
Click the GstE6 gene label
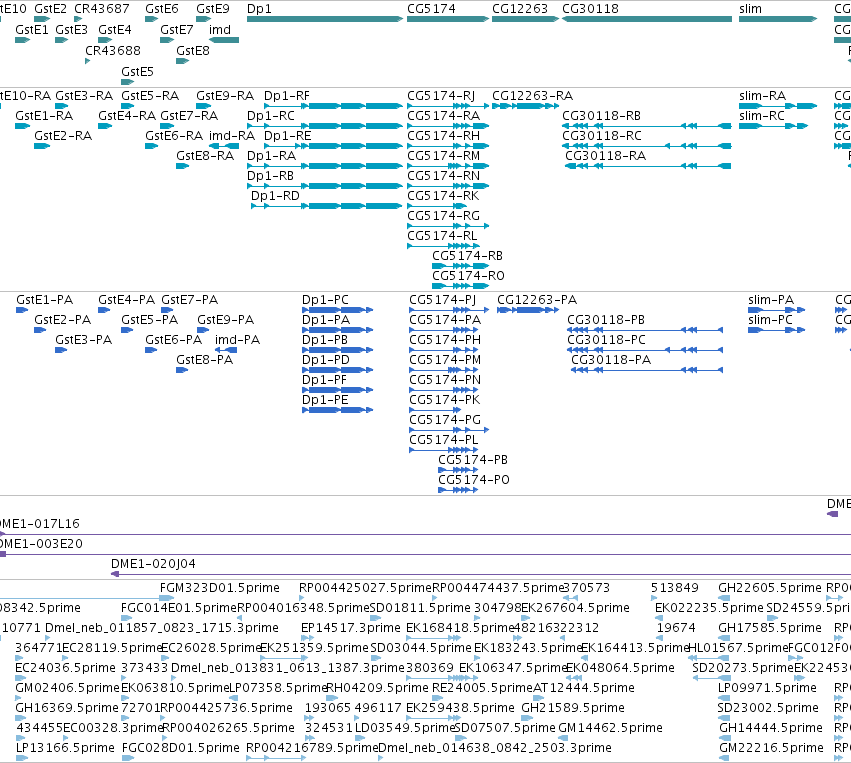point(162,9)
